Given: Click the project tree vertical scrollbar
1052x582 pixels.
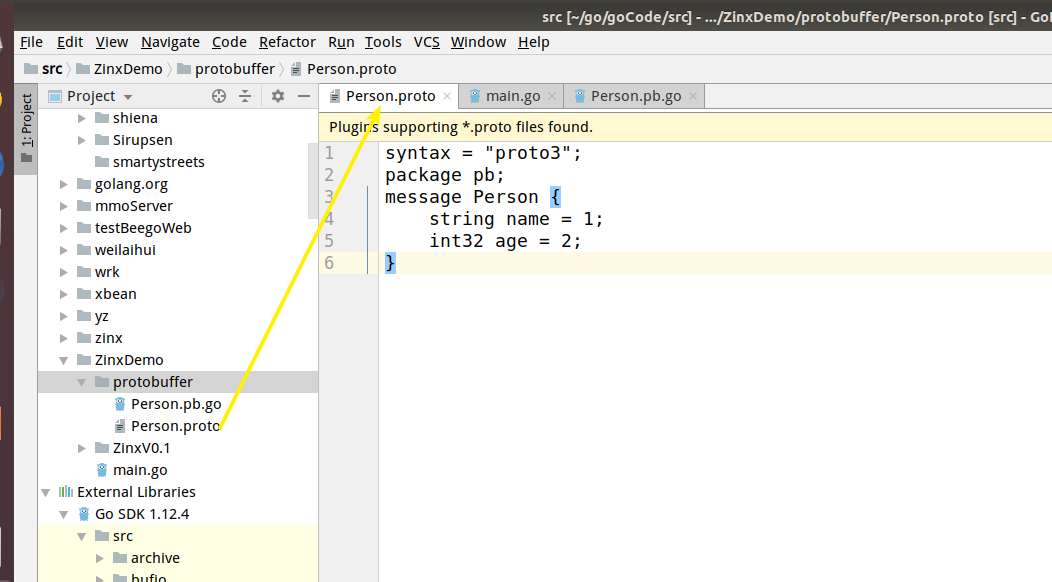Looking at the screenshot, I should tap(313, 180).
